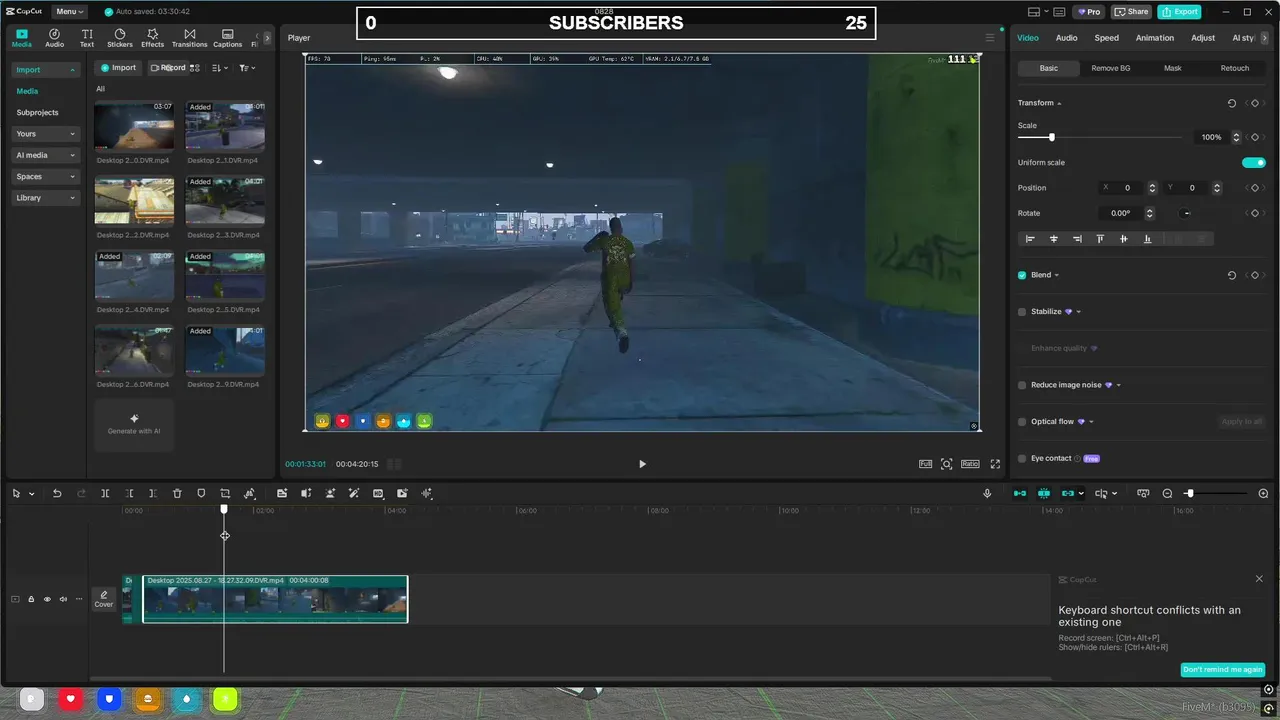Enable the Optical flow checkbox
Image resolution: width=1280 pixels, height=720 pixels.
(x=1022, y=422)
